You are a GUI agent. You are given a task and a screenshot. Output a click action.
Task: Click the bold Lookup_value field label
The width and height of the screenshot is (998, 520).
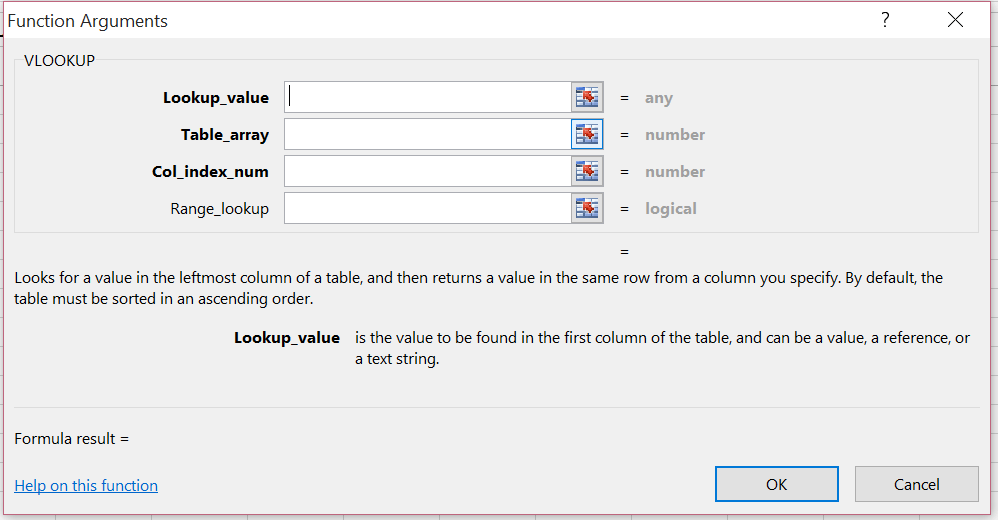point(216,98)
